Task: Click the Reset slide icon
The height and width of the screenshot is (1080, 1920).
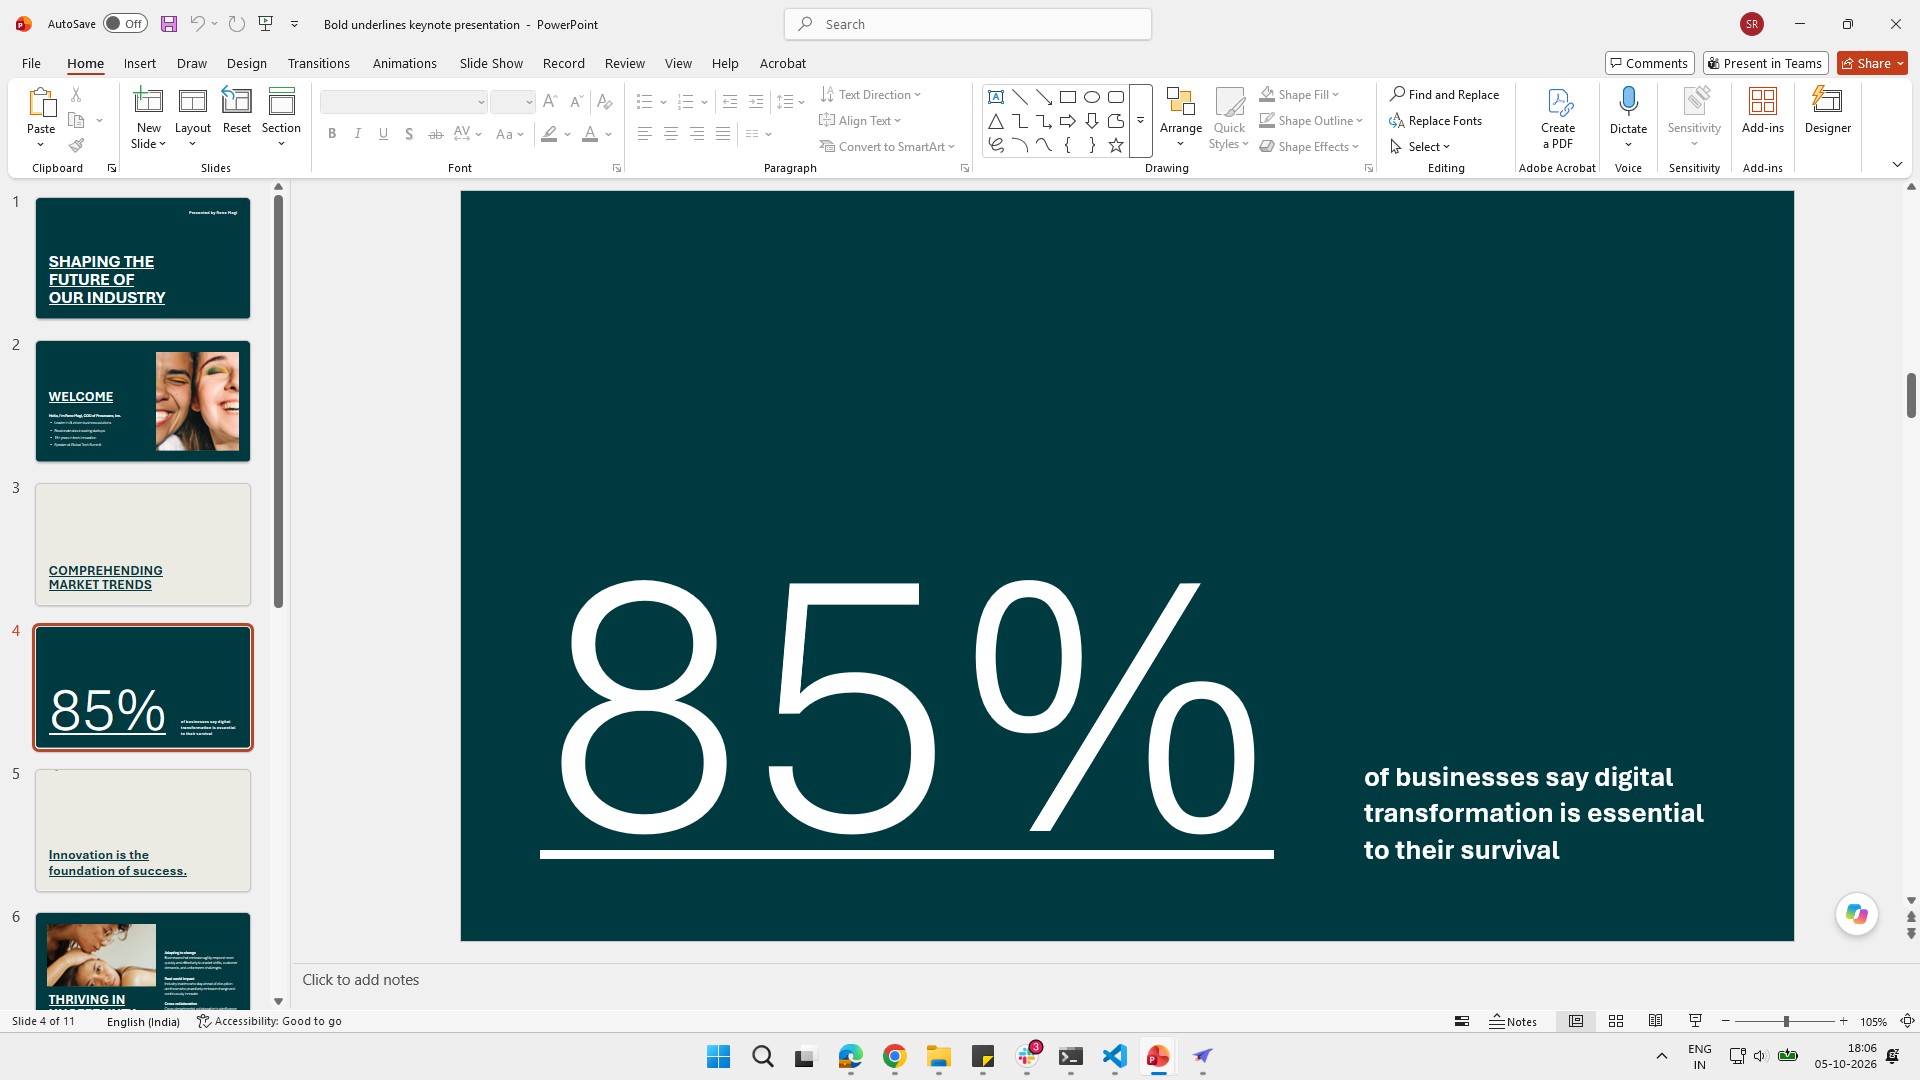Action: 237,111
